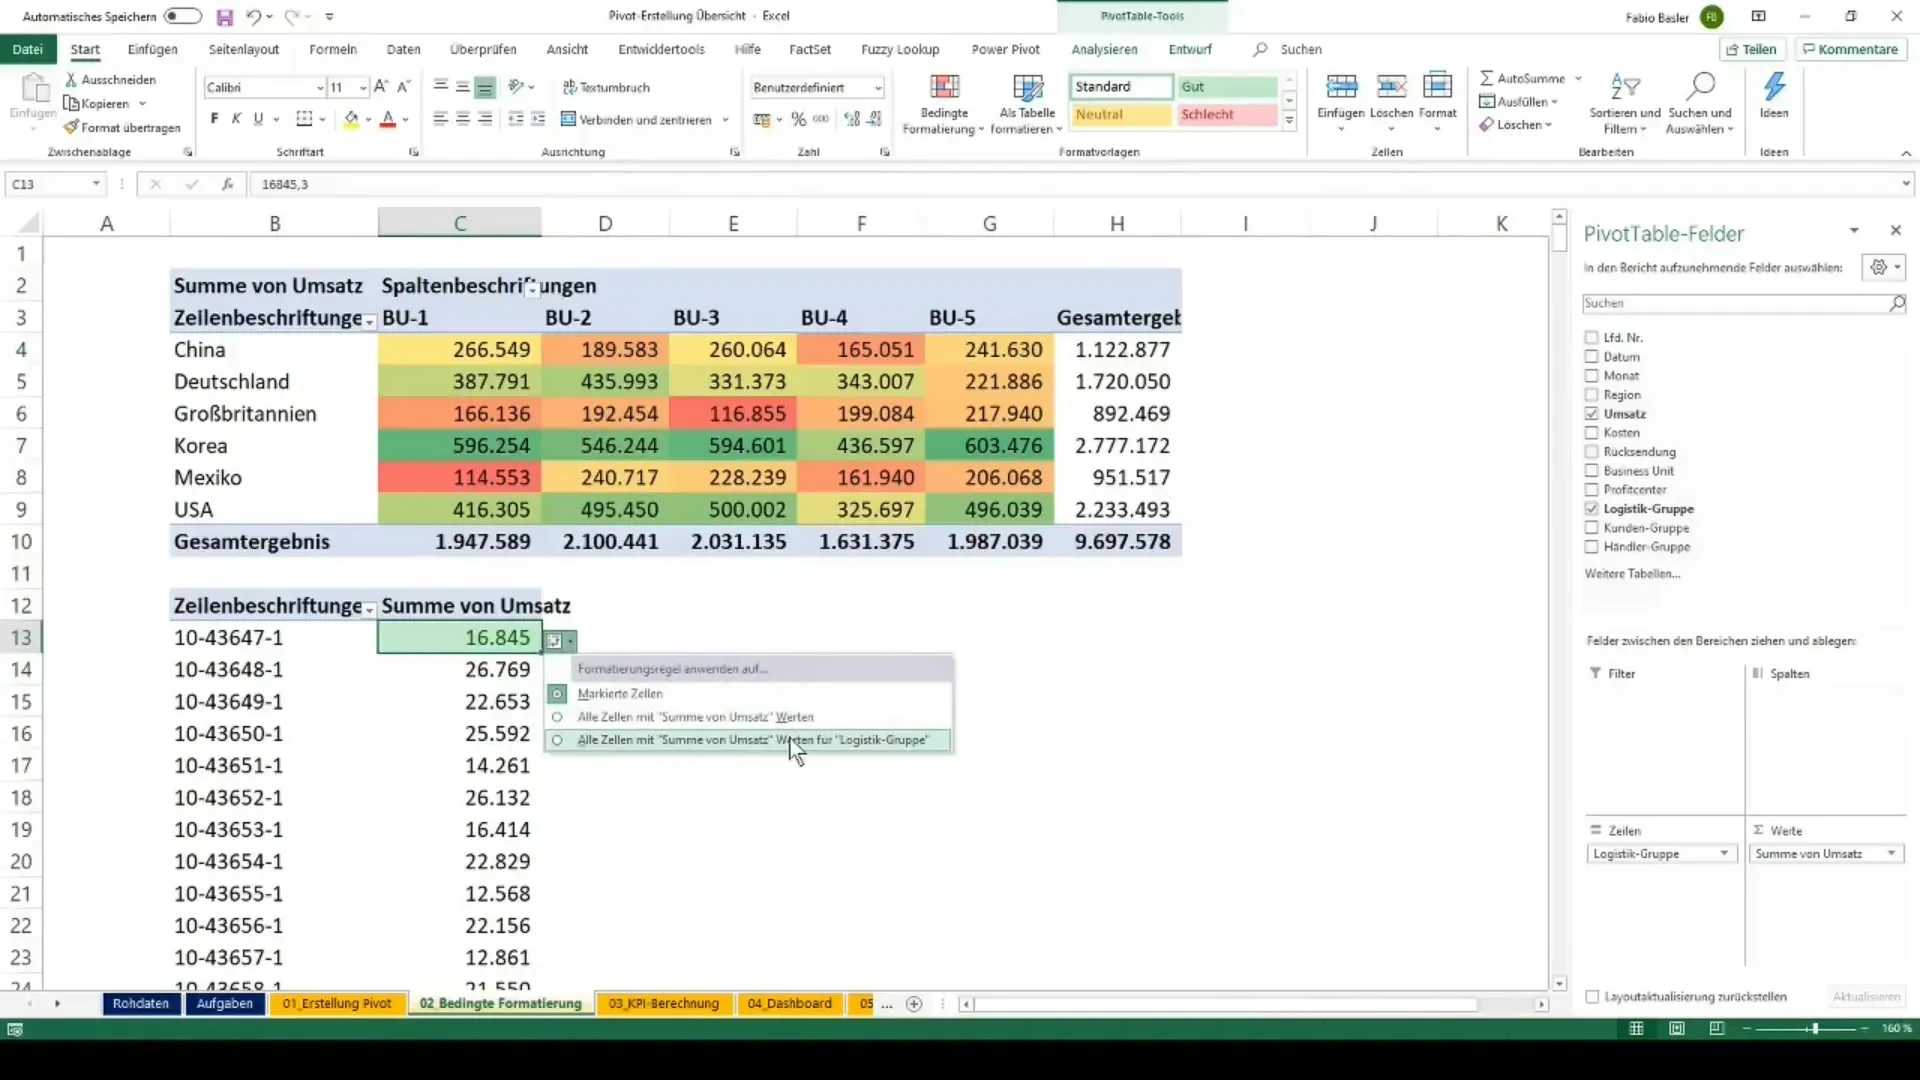This screenshot has width=1920, height=1080.
Task: Open Bedingte Formatierung icon
Action: point(944,87)
